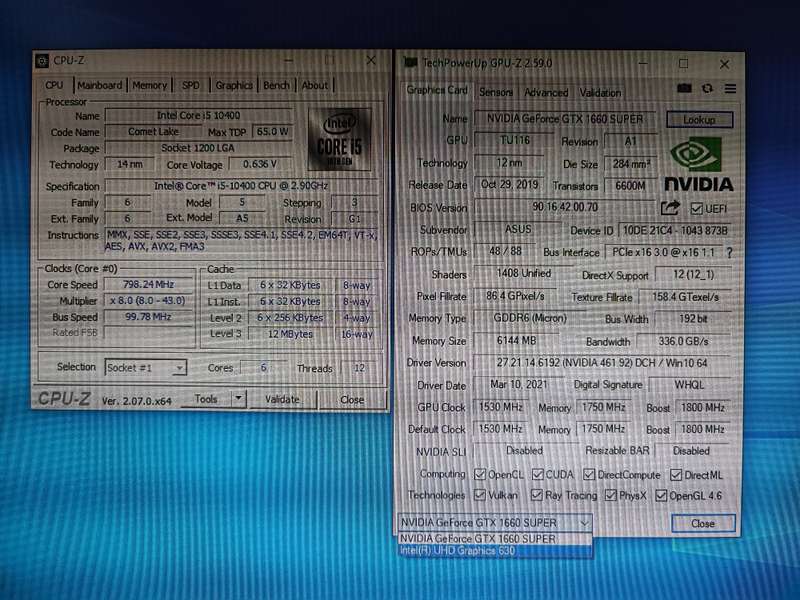Viewport: 800px width, 600px height.
Task: Click the Intel Core i5 logo
Action: click(x=339, y=139)
